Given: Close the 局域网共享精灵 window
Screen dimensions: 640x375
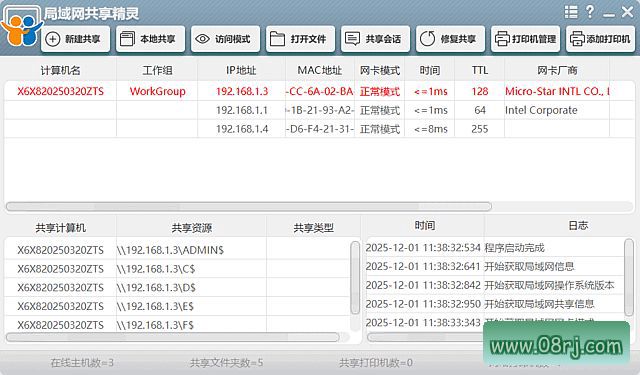Looking at the screenshot, I should pyautogui.click(x=627, y=12).
